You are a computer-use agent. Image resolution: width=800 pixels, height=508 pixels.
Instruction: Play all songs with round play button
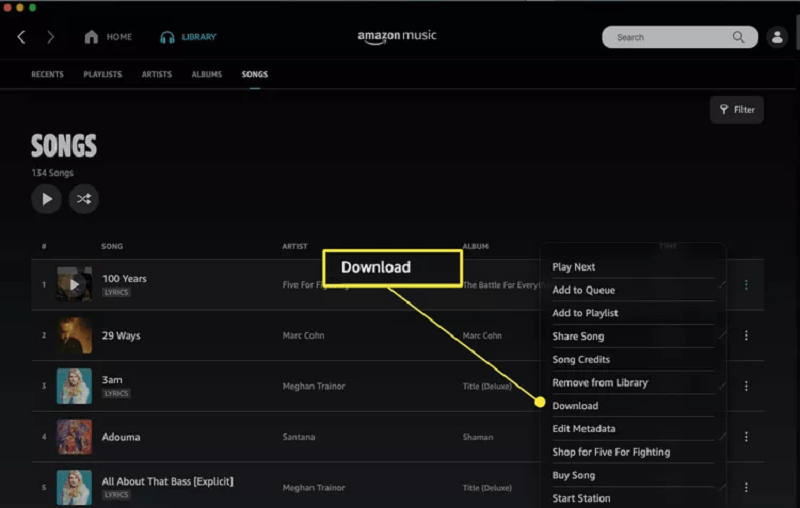click(46, 199)
